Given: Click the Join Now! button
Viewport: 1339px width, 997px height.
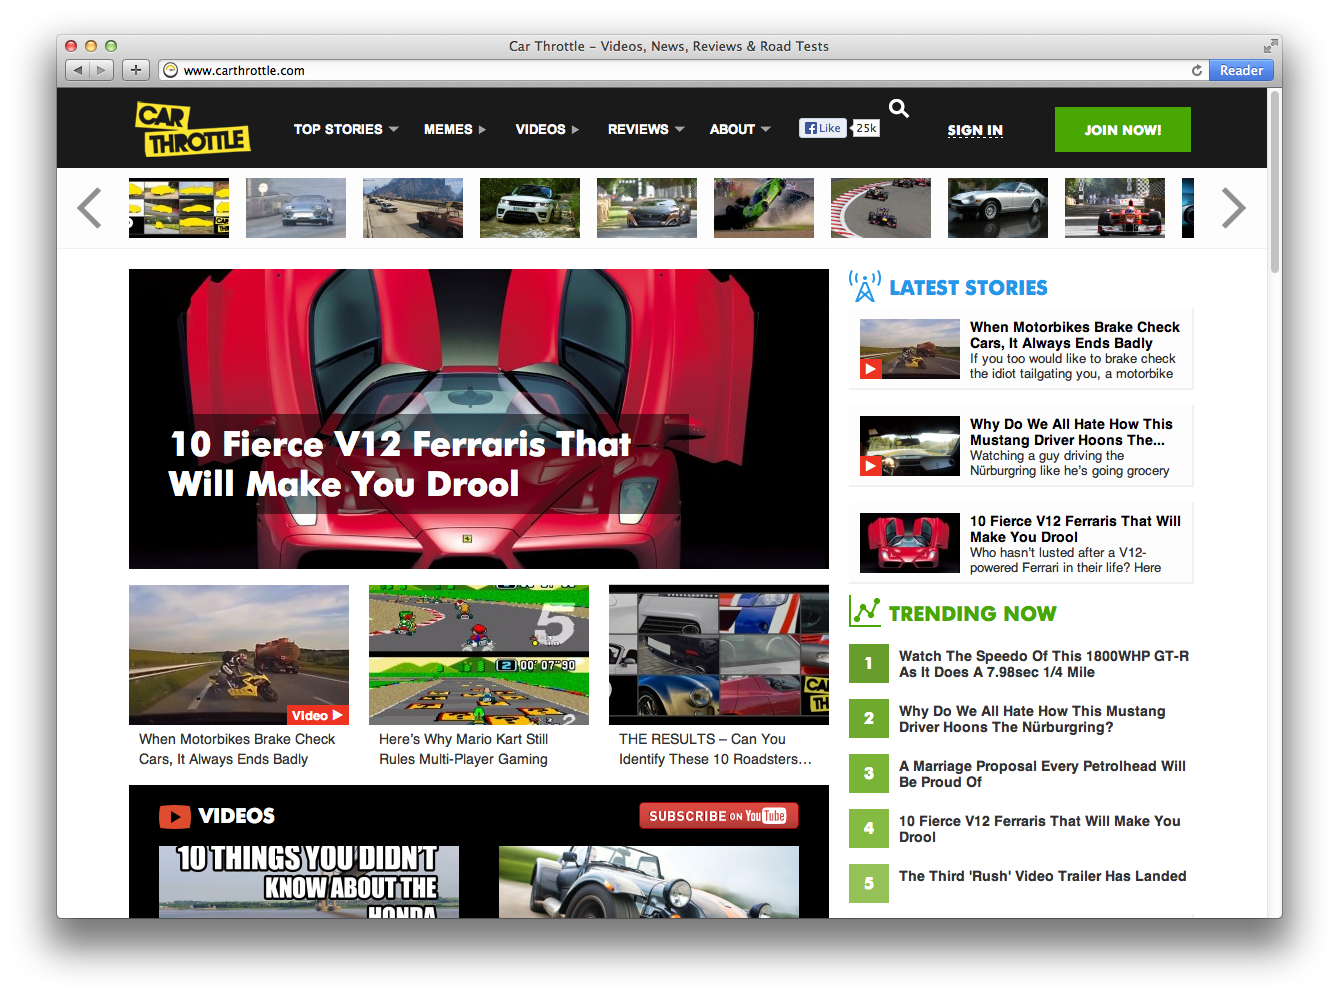Looking at the screenshot, I should (1123, 130).
